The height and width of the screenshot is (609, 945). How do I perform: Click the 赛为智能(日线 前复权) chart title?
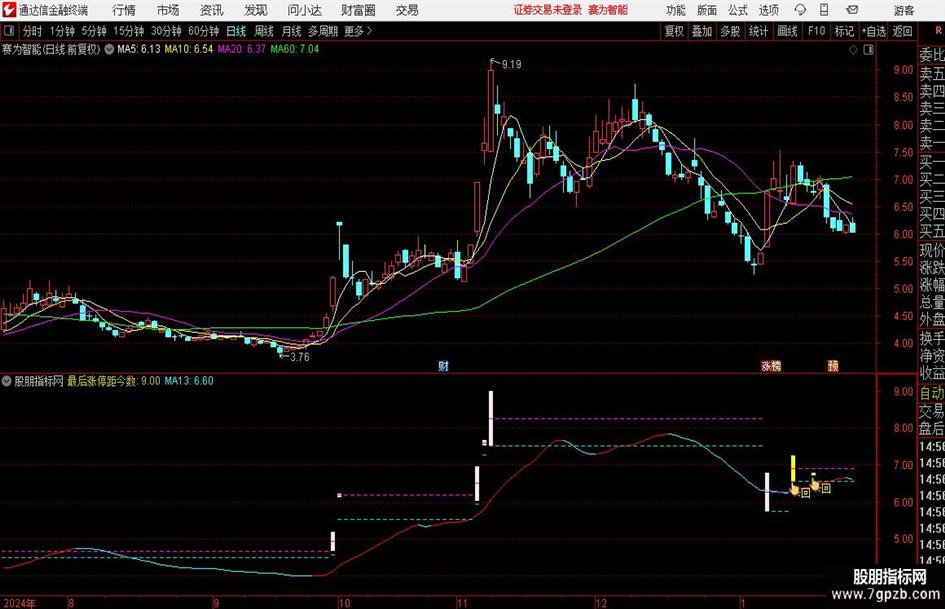pyautogui.click(x=51, y=49)
